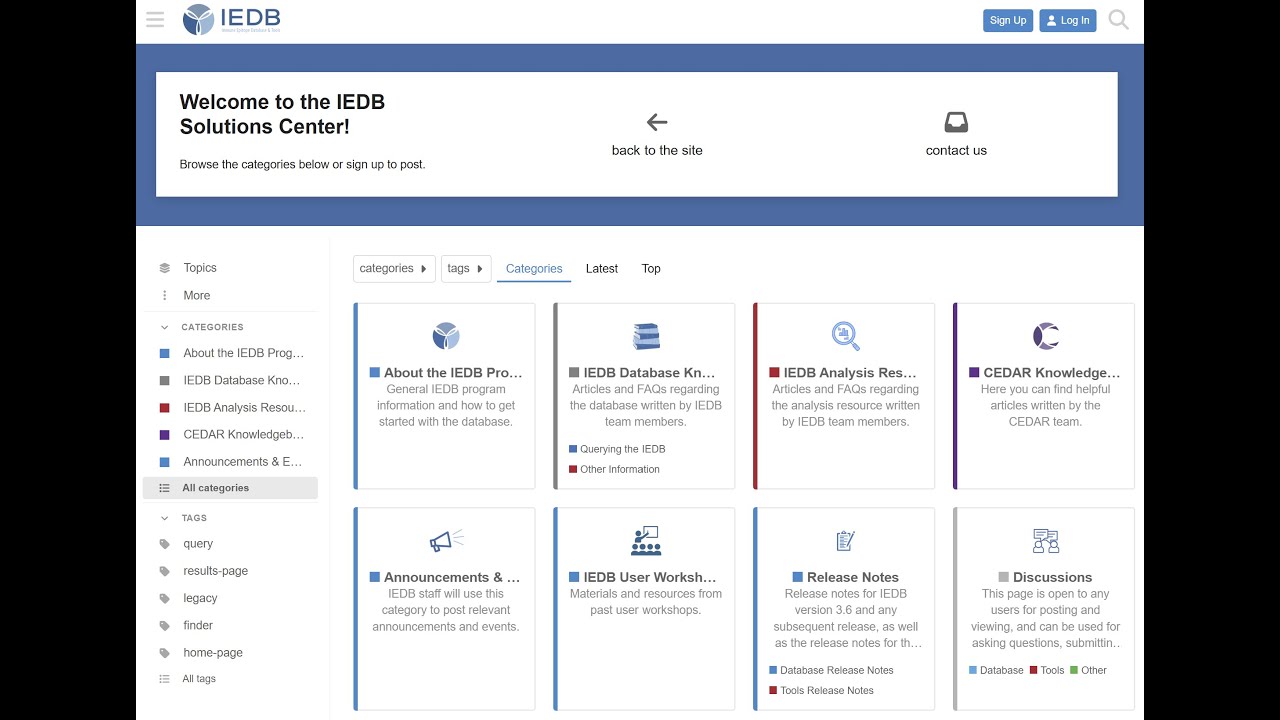Click the IEDB Analysis Resource magnifier icon

pos(846,336)
